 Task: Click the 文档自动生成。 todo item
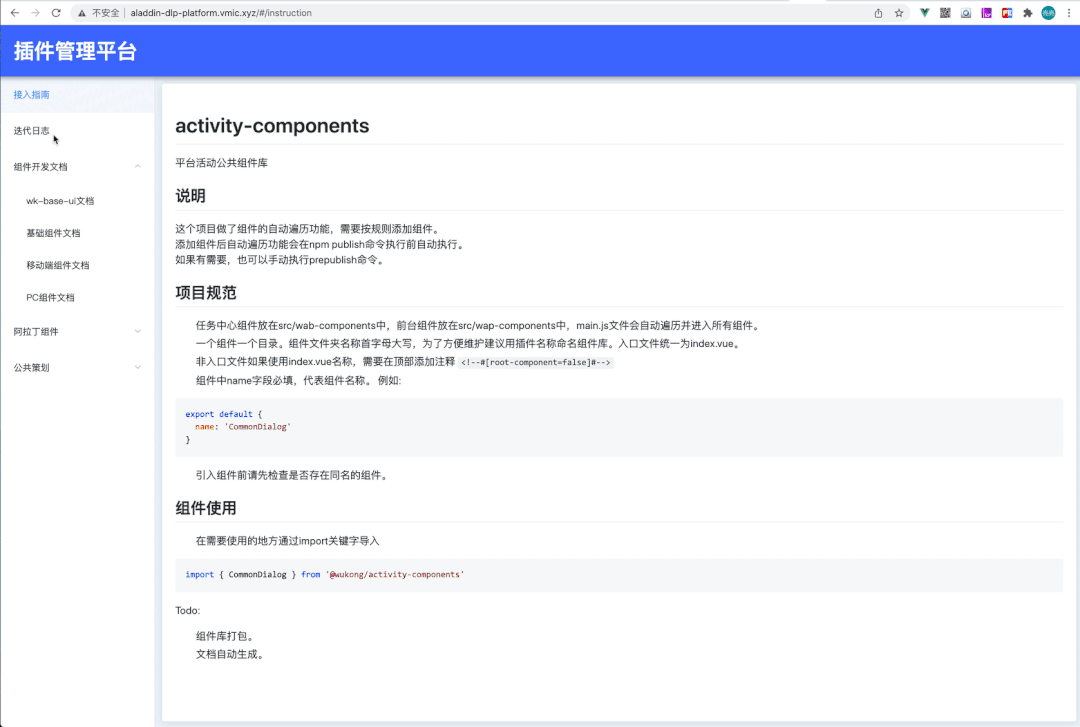[230, 654]
